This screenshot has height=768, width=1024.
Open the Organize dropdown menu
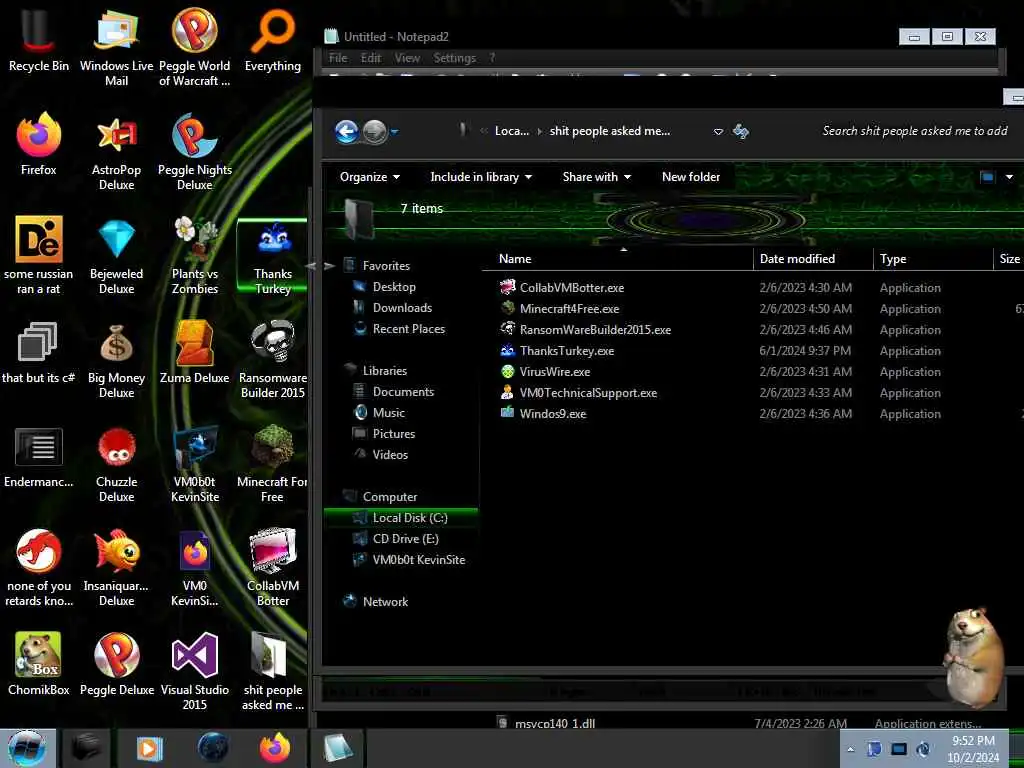370,177
